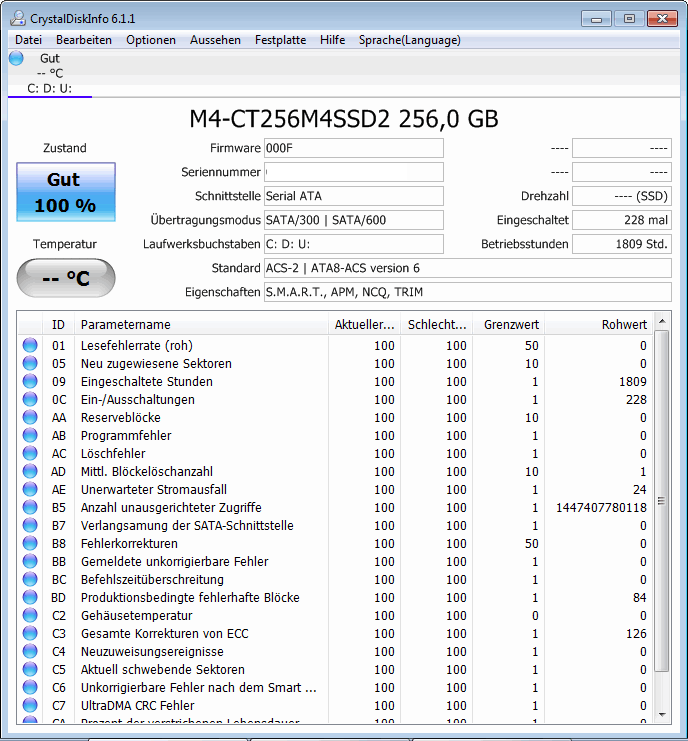Open the Aussehen menu
The width and height of the screenshot is (688, 741).
(215, 40)
